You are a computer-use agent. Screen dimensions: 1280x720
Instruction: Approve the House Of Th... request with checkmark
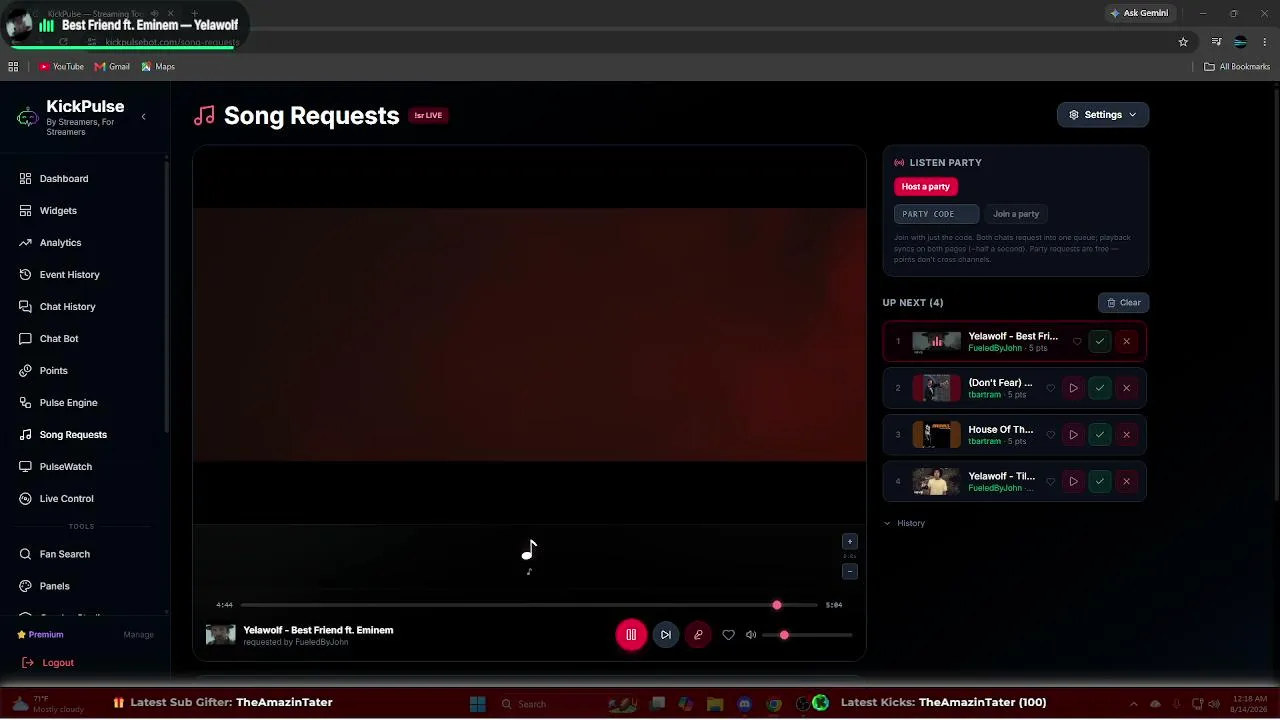click(x=1100, y=435)
